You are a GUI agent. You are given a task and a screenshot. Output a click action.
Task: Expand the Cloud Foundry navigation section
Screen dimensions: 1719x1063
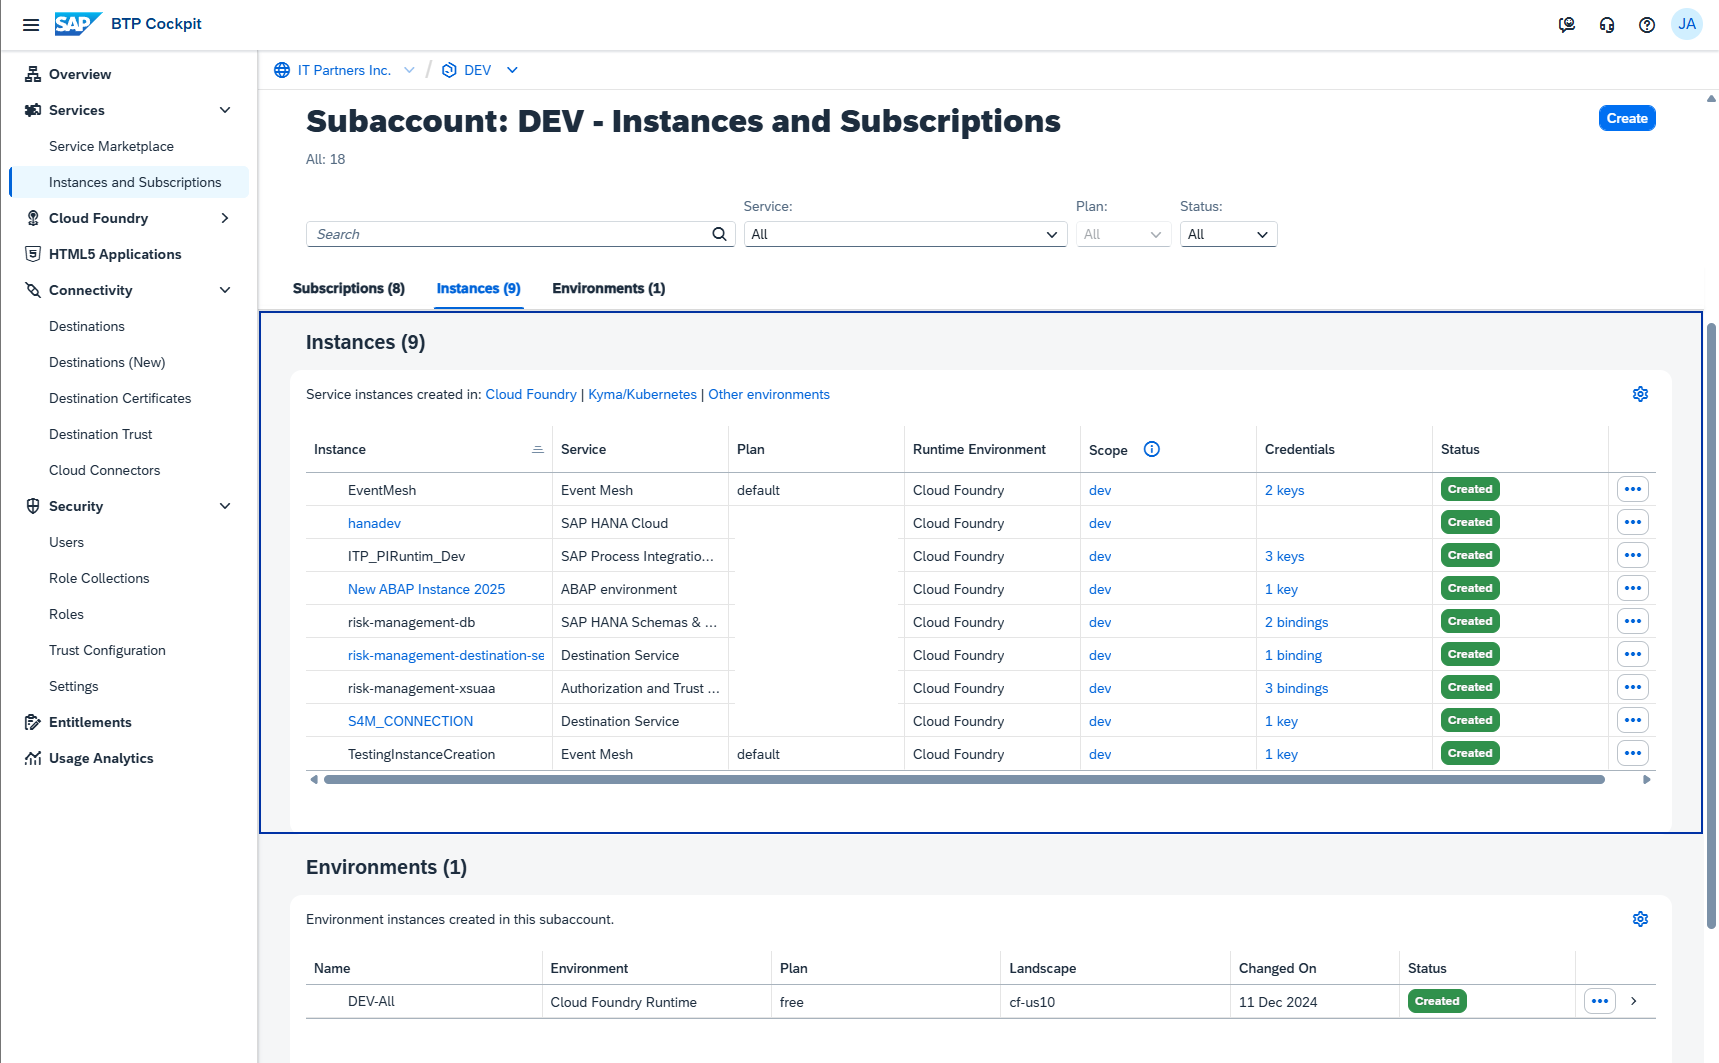(x=225, y=218)
